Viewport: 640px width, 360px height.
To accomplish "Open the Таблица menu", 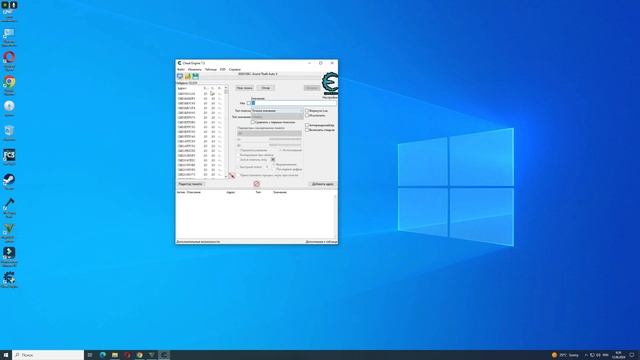I will point(211,69).
